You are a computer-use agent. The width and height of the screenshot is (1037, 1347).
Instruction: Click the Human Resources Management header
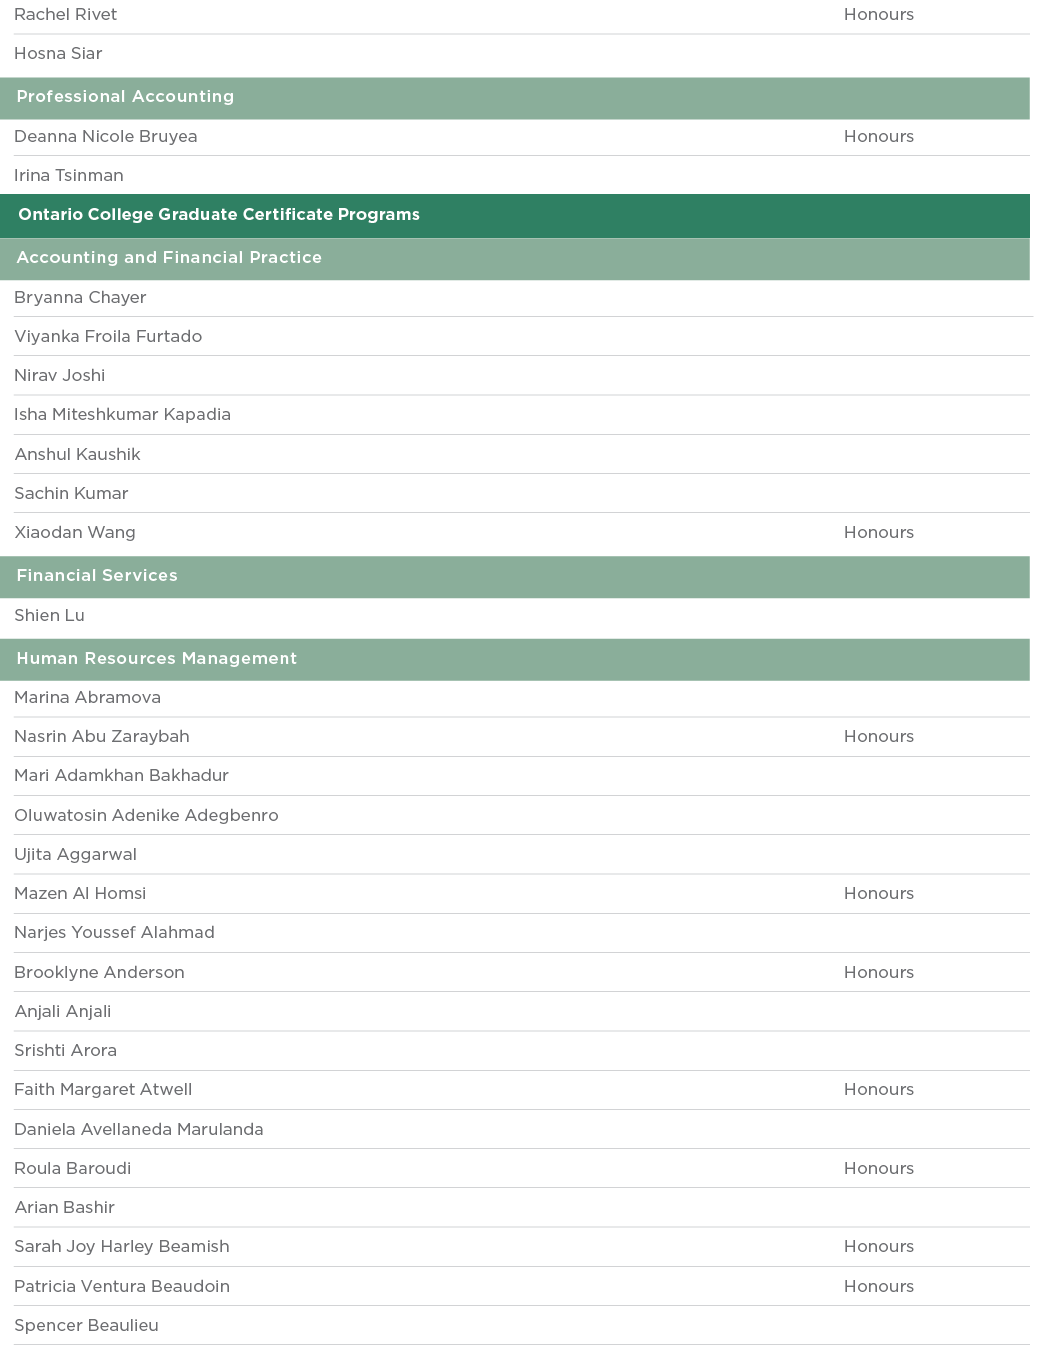pyautogui.click(x=156, y=659)
